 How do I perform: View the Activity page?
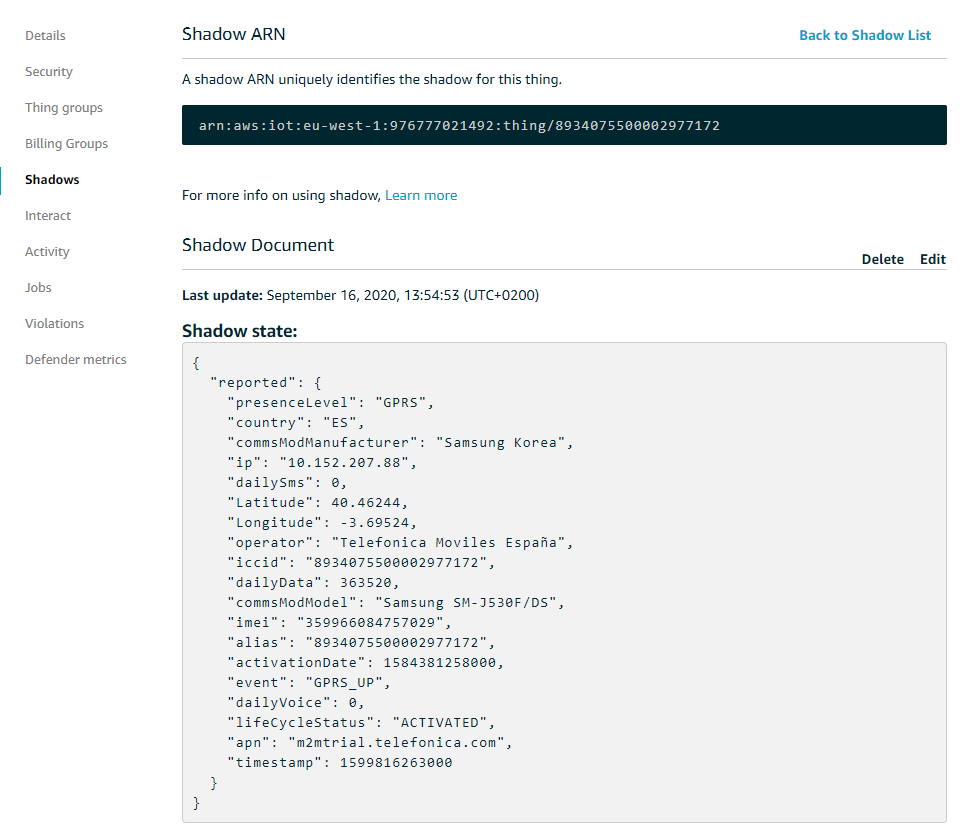(47, 252)
